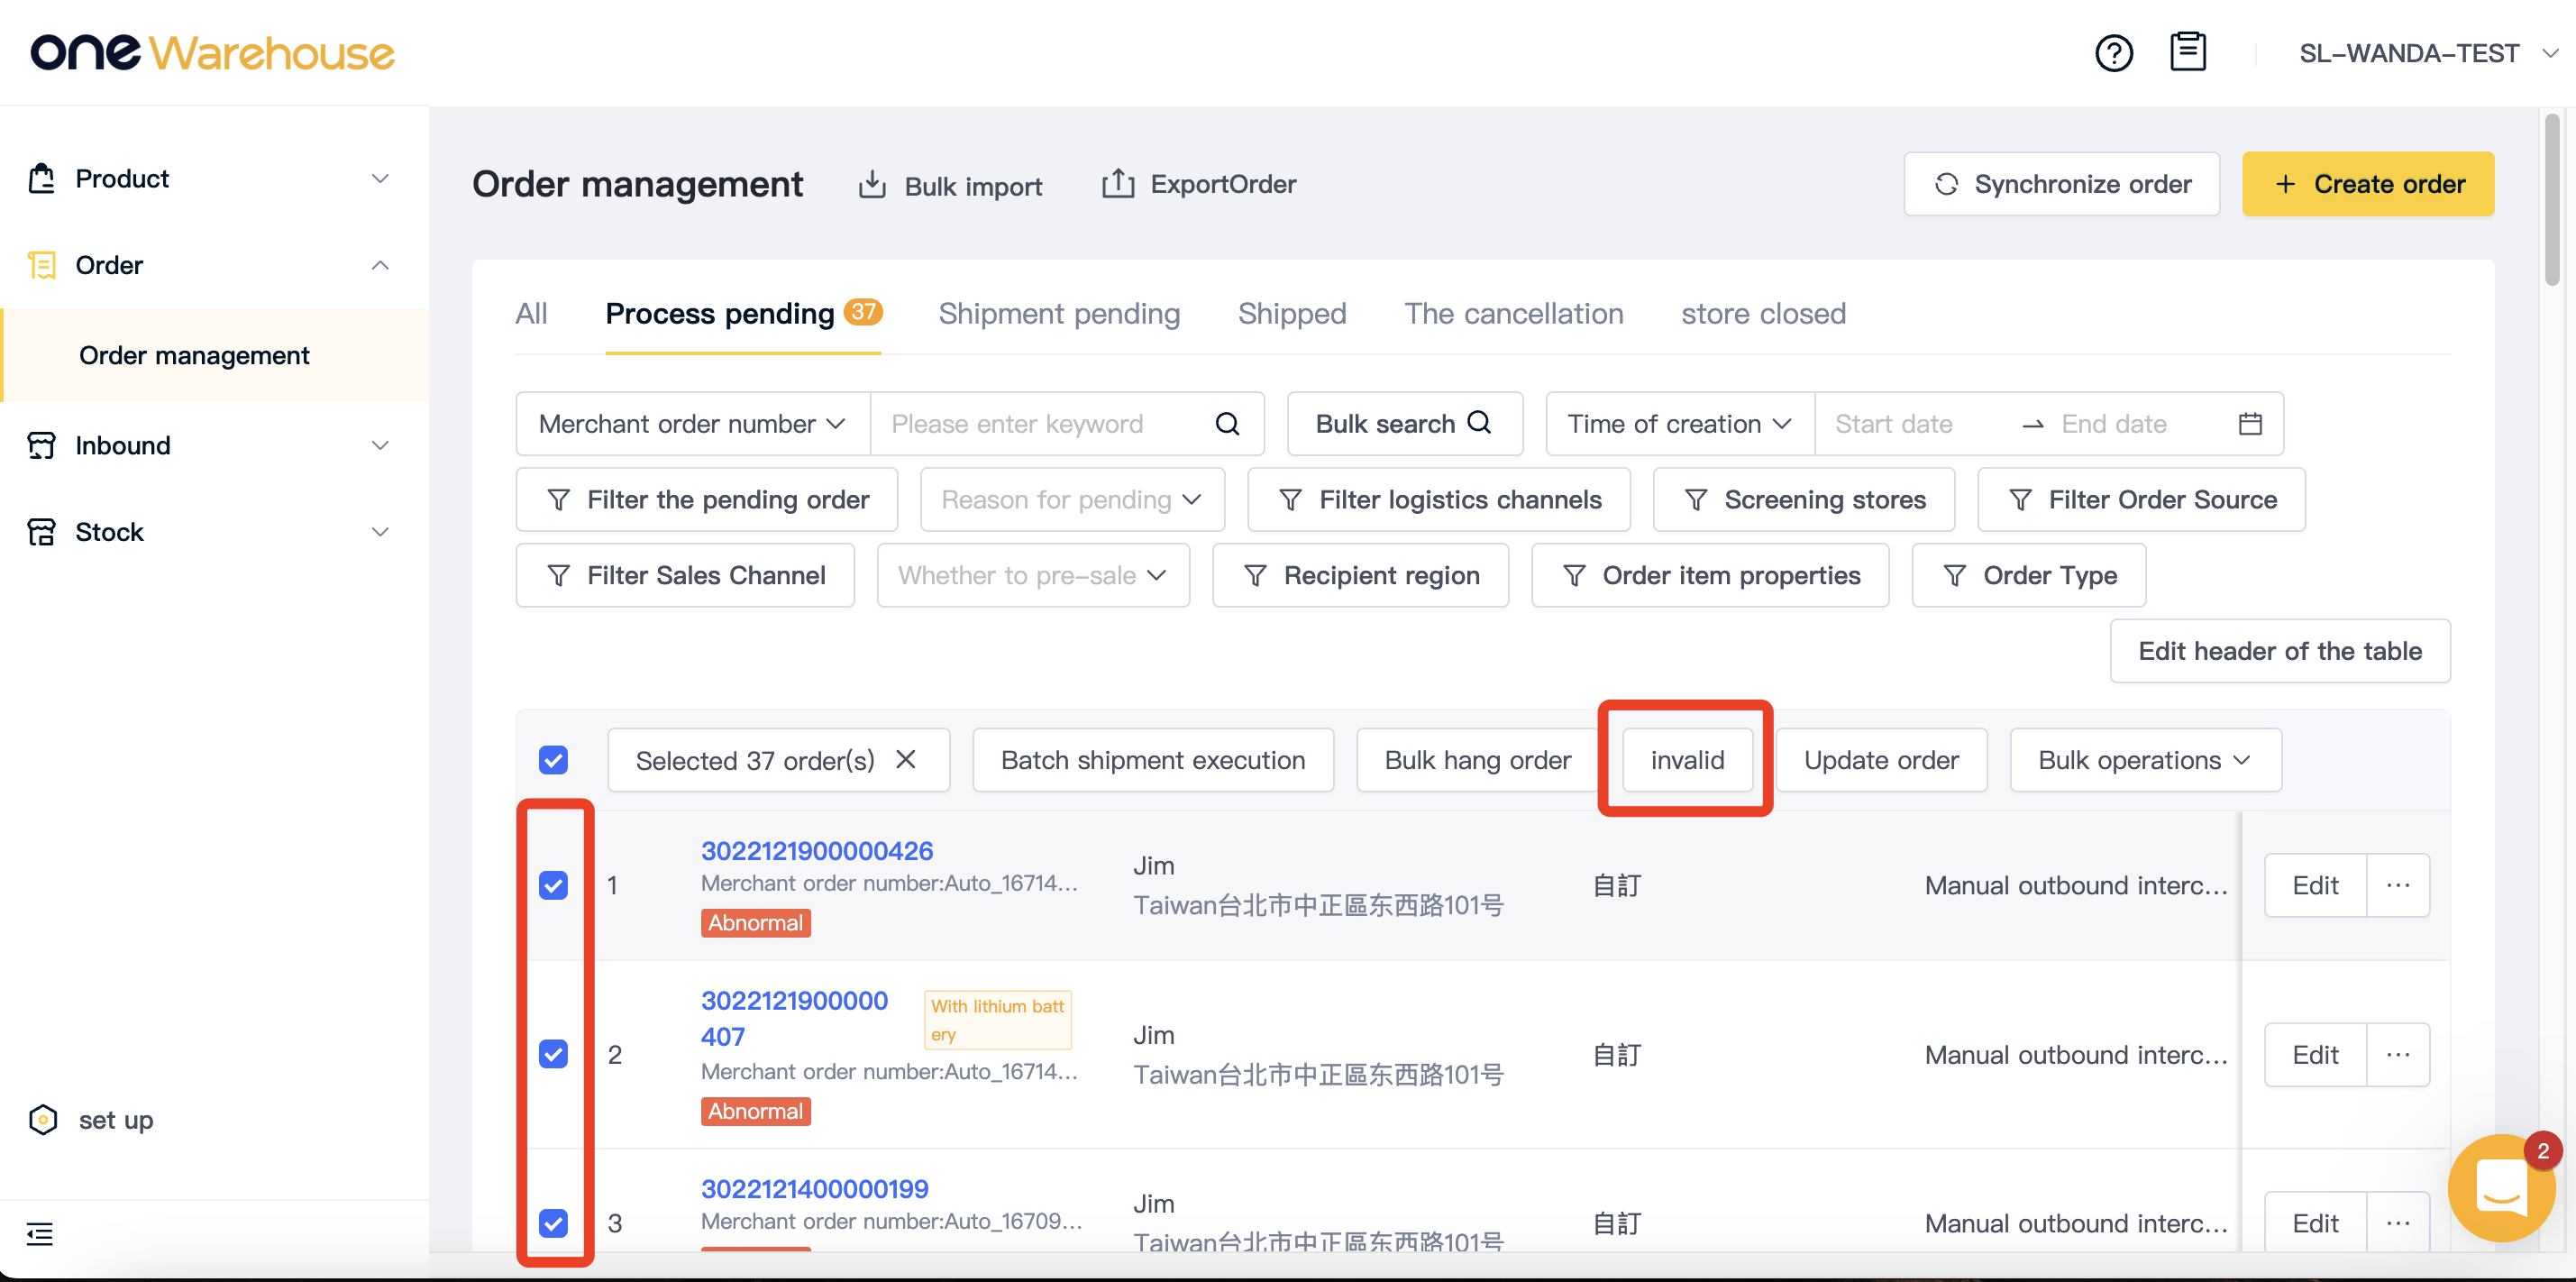Open more options for order row 1
This screenshot has height=1282, width=2576.
[x=2397, y=885]
